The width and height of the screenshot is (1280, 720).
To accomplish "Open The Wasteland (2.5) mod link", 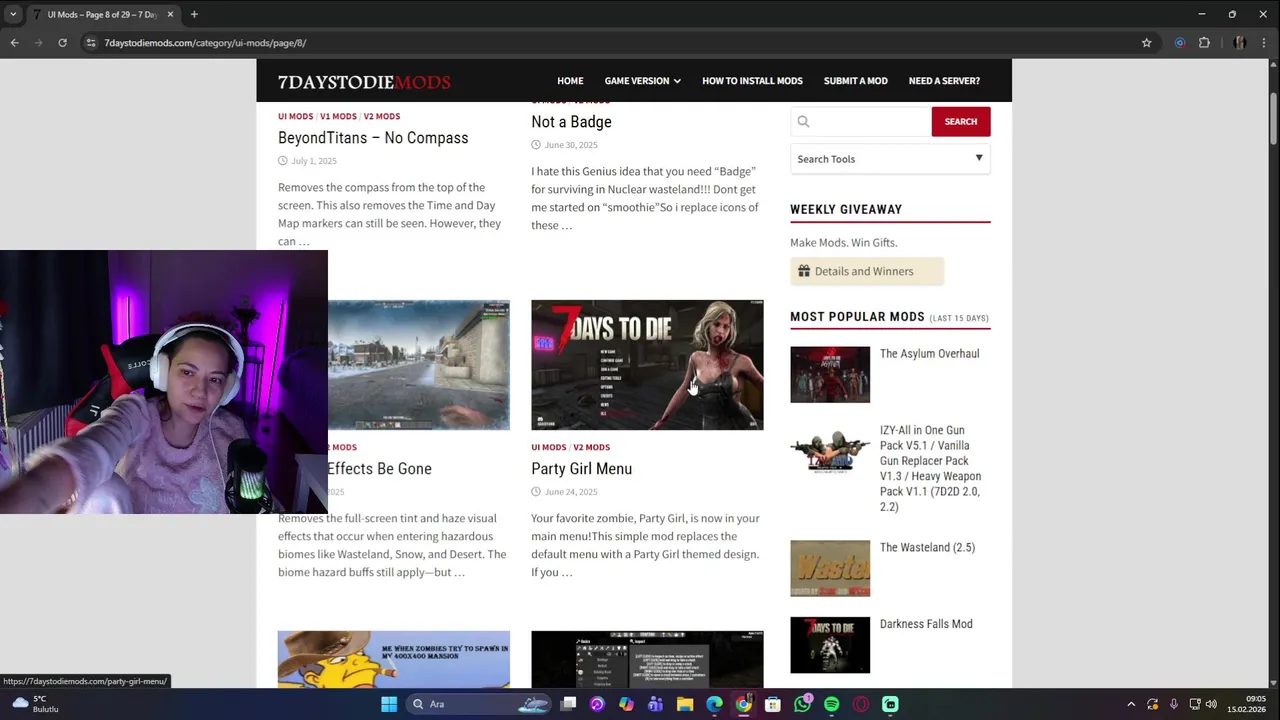I will (927, 548).
